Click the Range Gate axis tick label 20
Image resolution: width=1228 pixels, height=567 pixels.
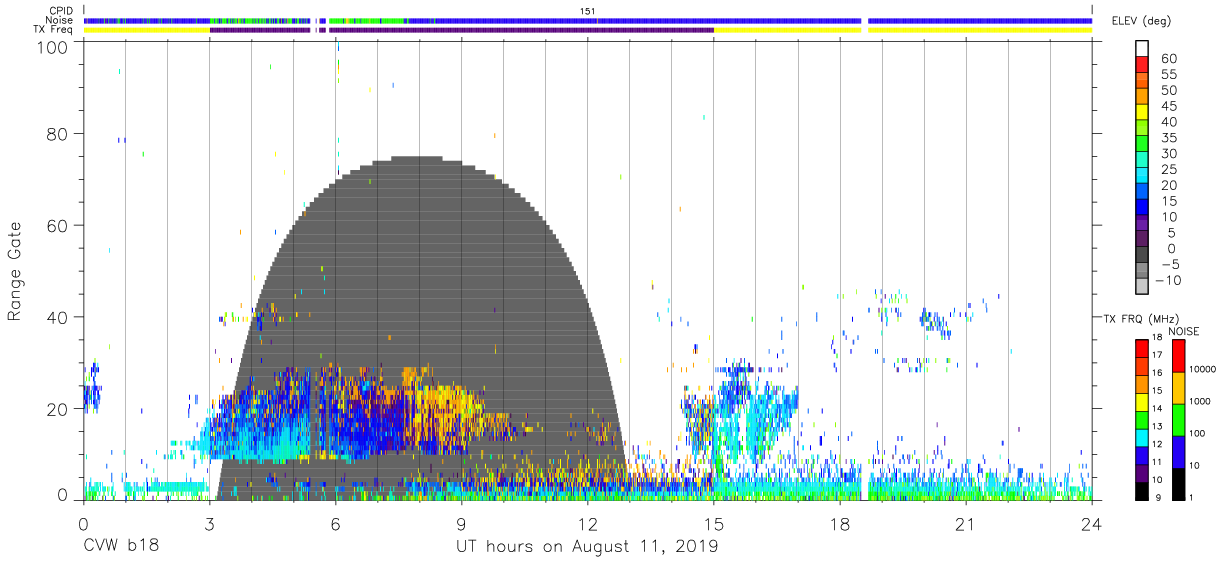tap(59, 409)
